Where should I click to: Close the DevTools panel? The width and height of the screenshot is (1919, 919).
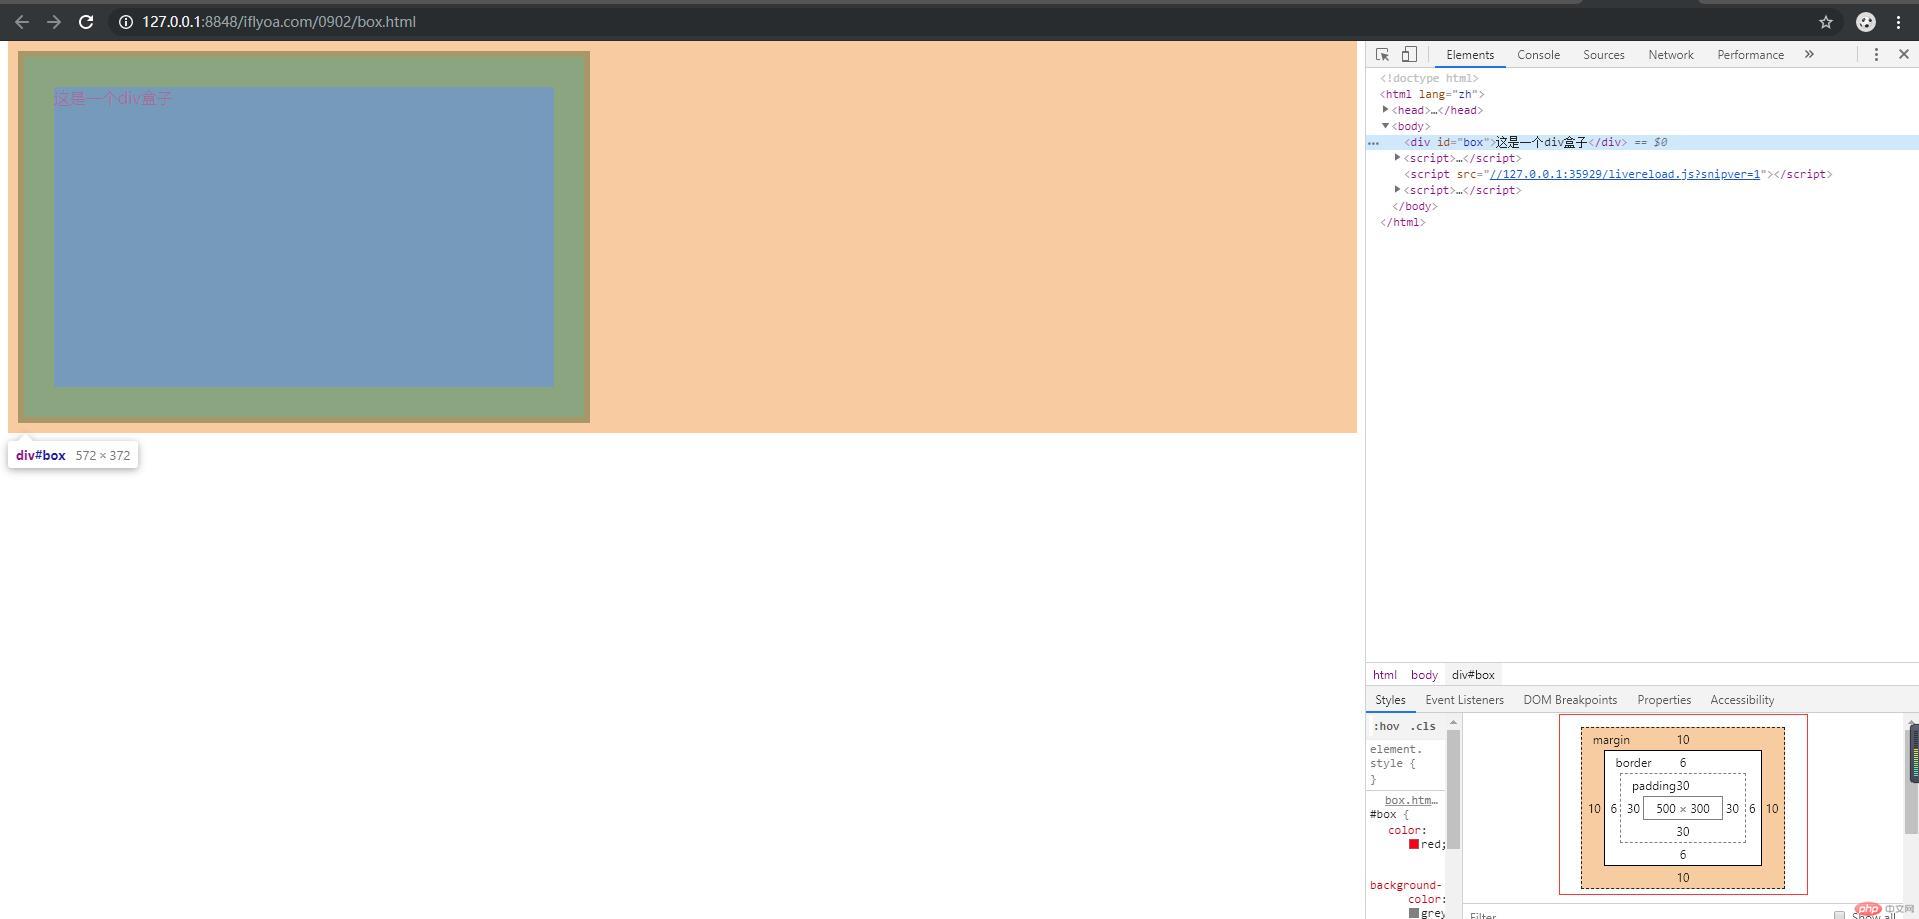pyautogui.click(x=1904, y=55)
